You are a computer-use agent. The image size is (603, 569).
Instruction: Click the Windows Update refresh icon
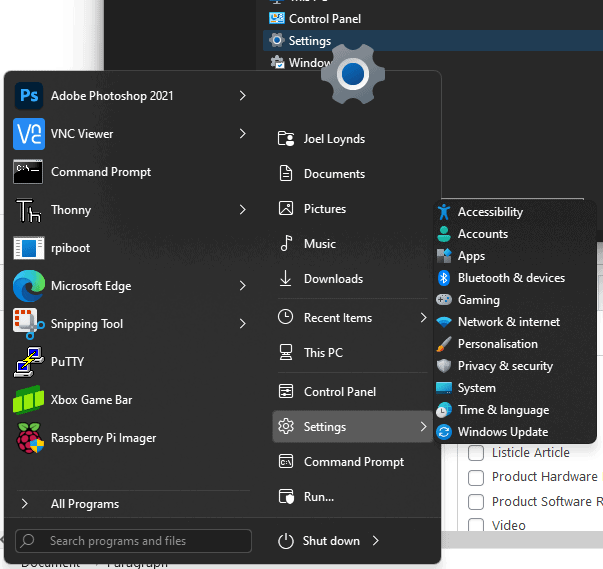tap(444, 432)
